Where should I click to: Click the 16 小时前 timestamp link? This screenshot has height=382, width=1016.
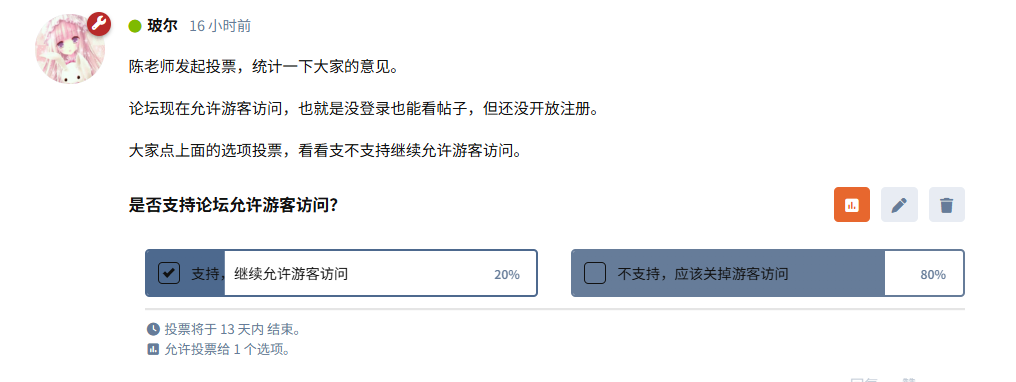click(220, 26)
